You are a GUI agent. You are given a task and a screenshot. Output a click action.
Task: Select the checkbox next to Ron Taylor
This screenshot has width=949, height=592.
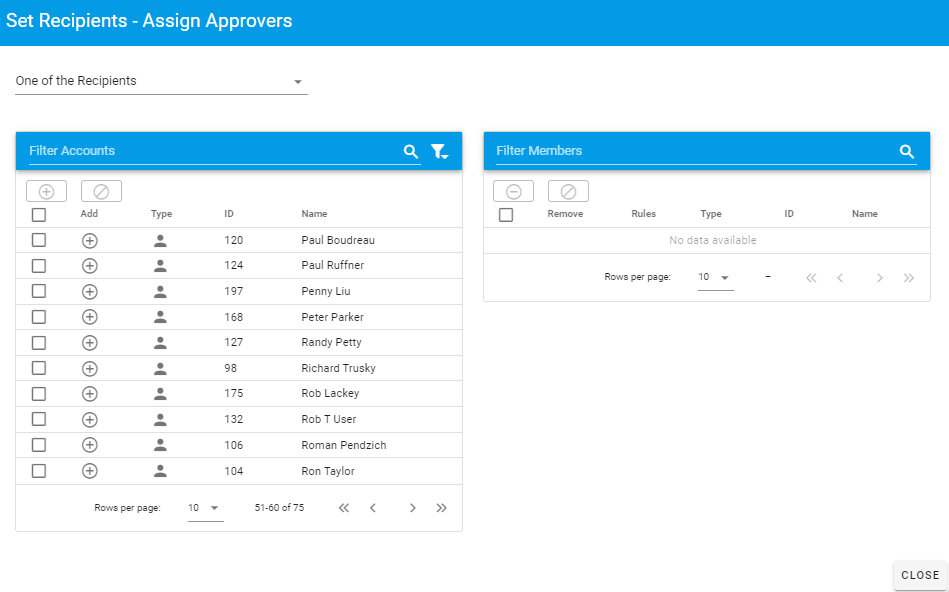coord(39,471)
